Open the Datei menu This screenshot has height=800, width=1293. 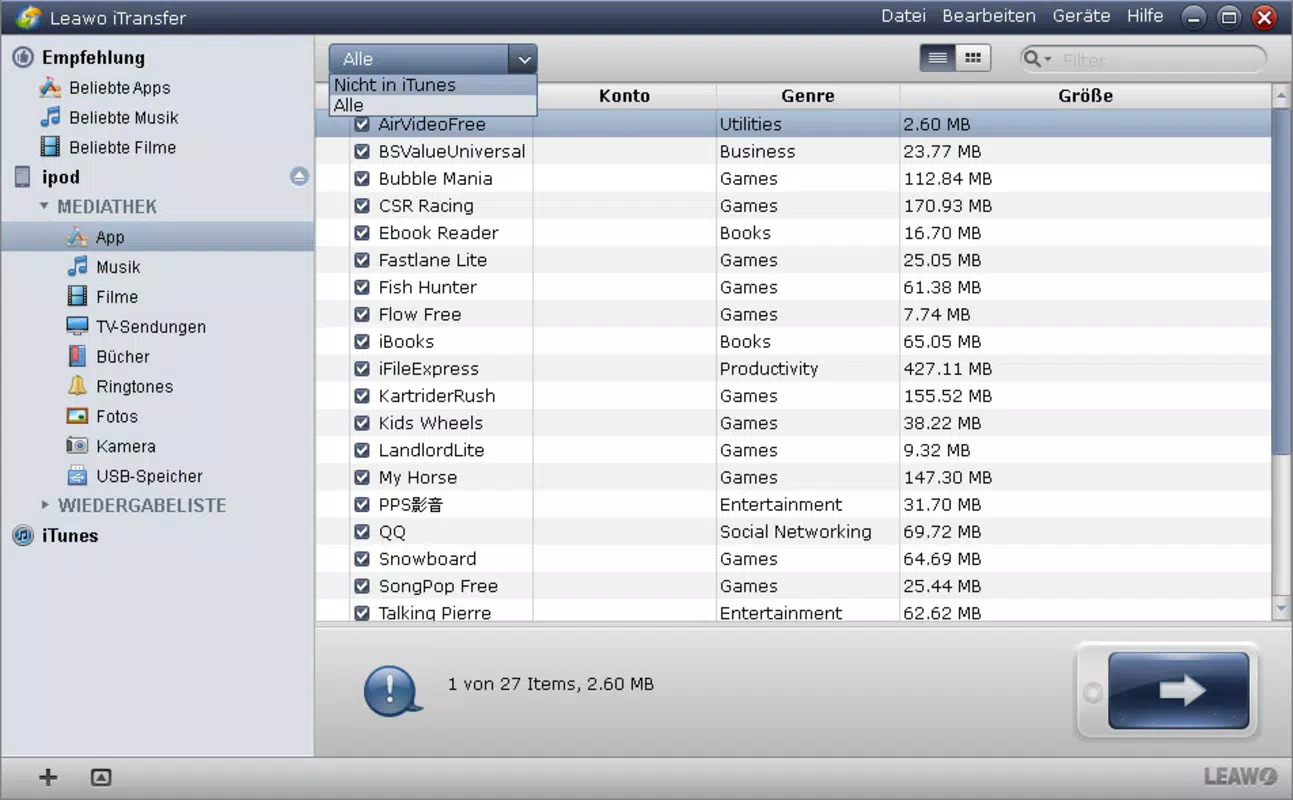click(x=903, y=16)
